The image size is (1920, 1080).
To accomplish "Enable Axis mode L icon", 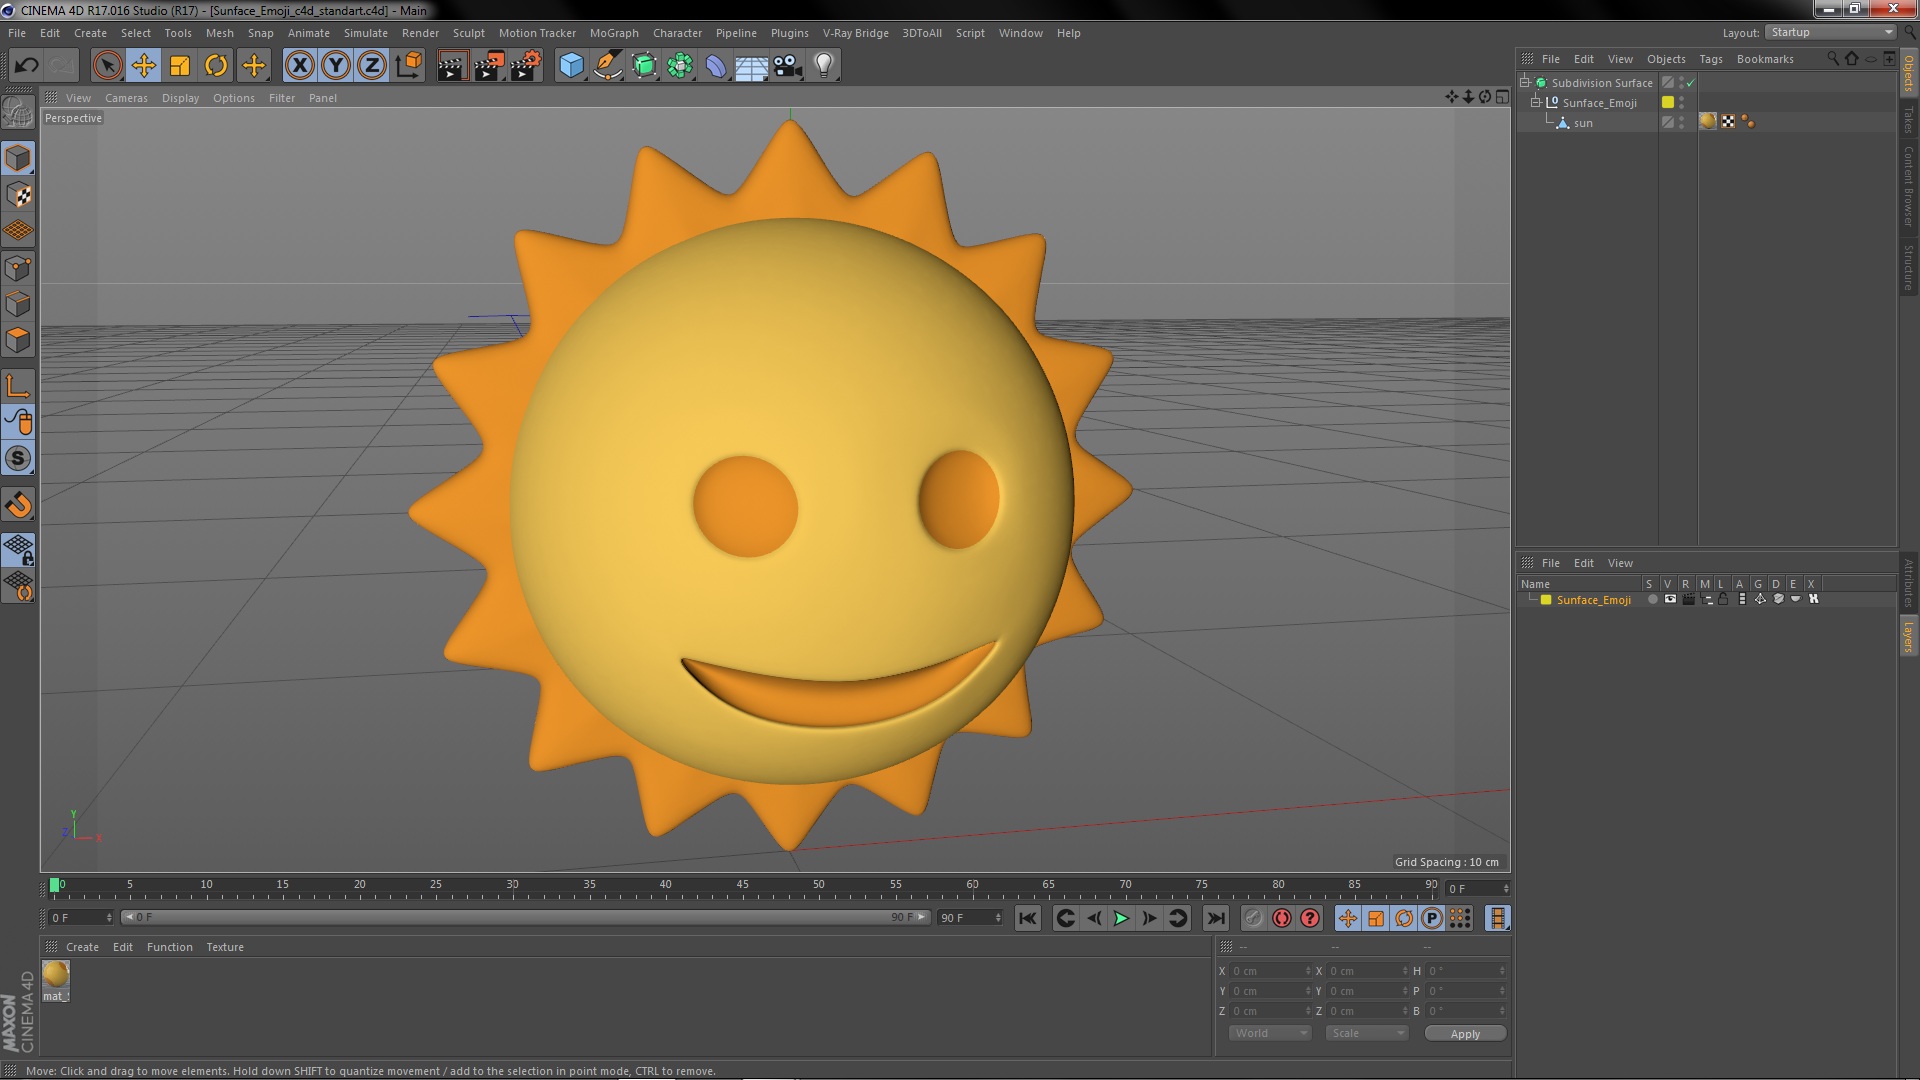I will [x=18, y=386].
